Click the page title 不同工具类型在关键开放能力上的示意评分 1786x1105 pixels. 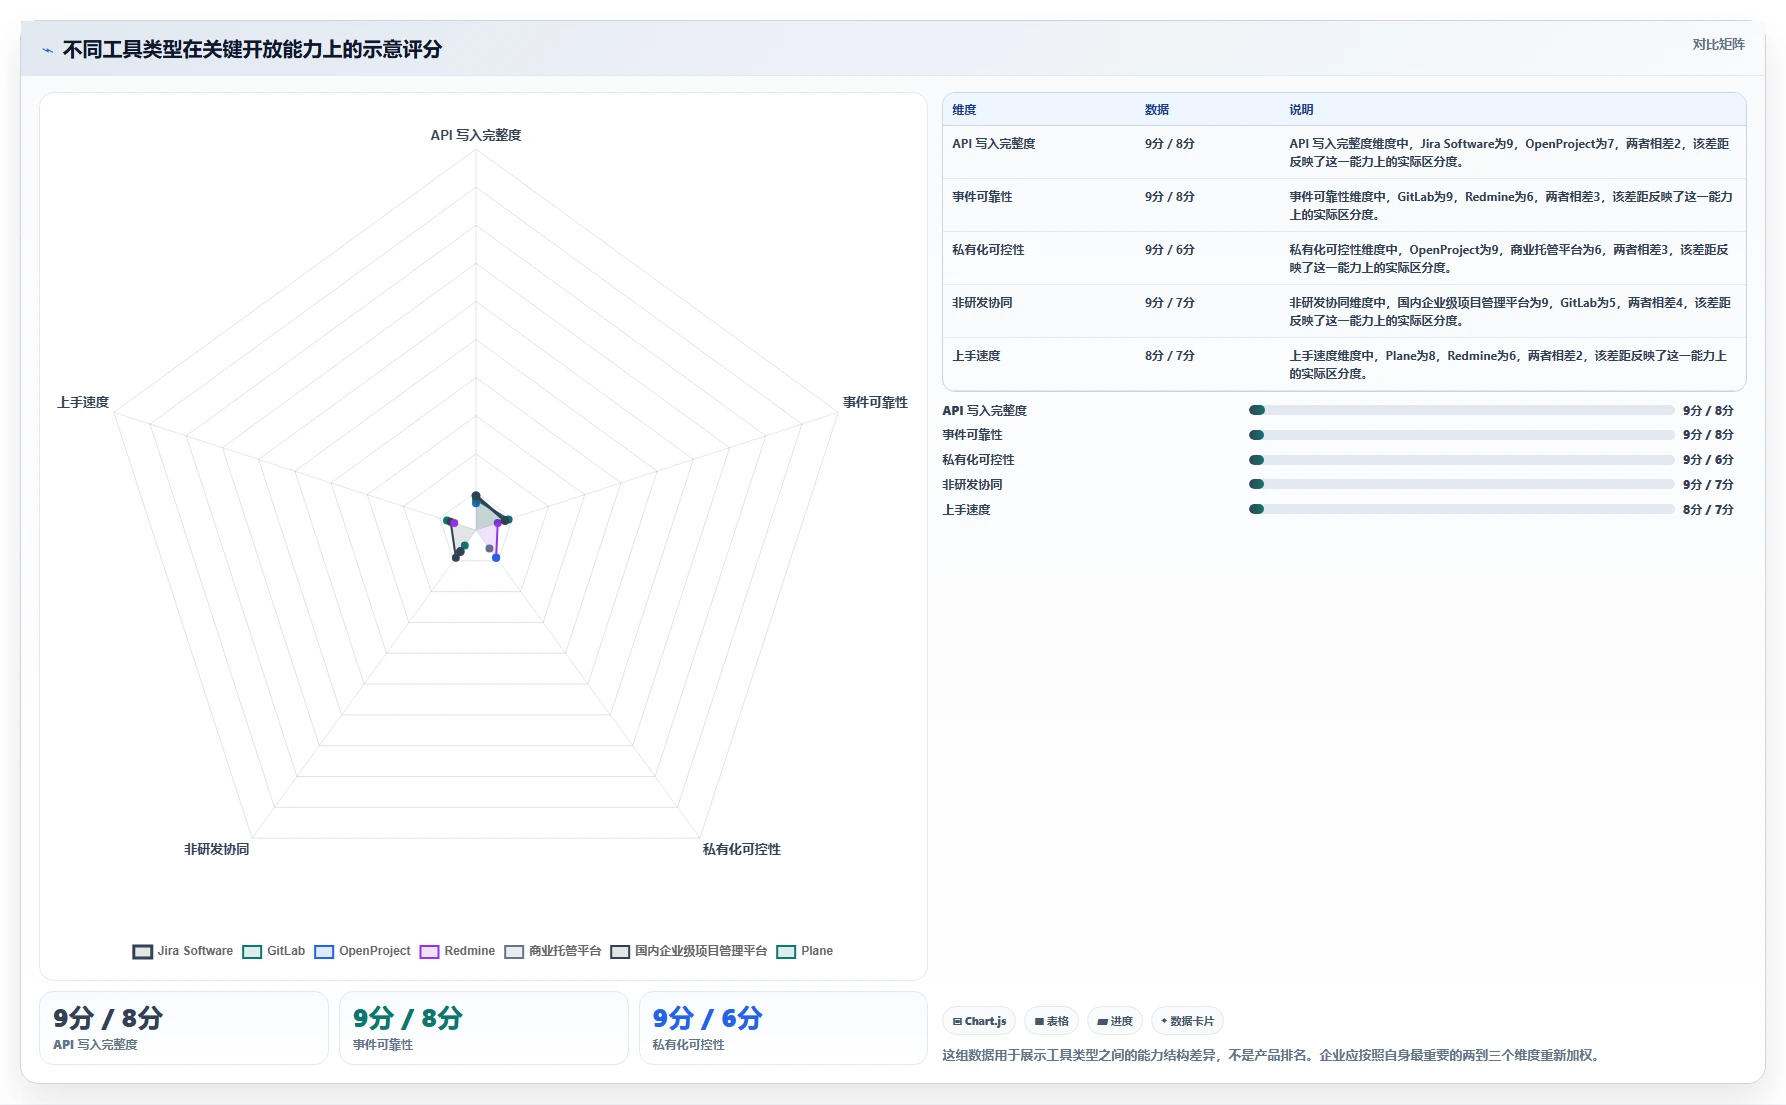point(252,50)
